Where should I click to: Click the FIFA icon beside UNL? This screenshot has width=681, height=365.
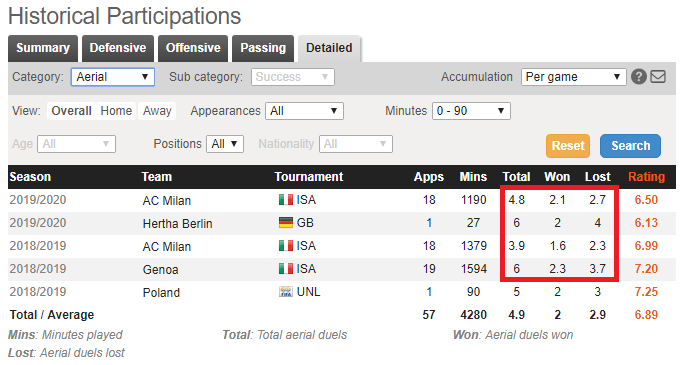tap(286, 292)
